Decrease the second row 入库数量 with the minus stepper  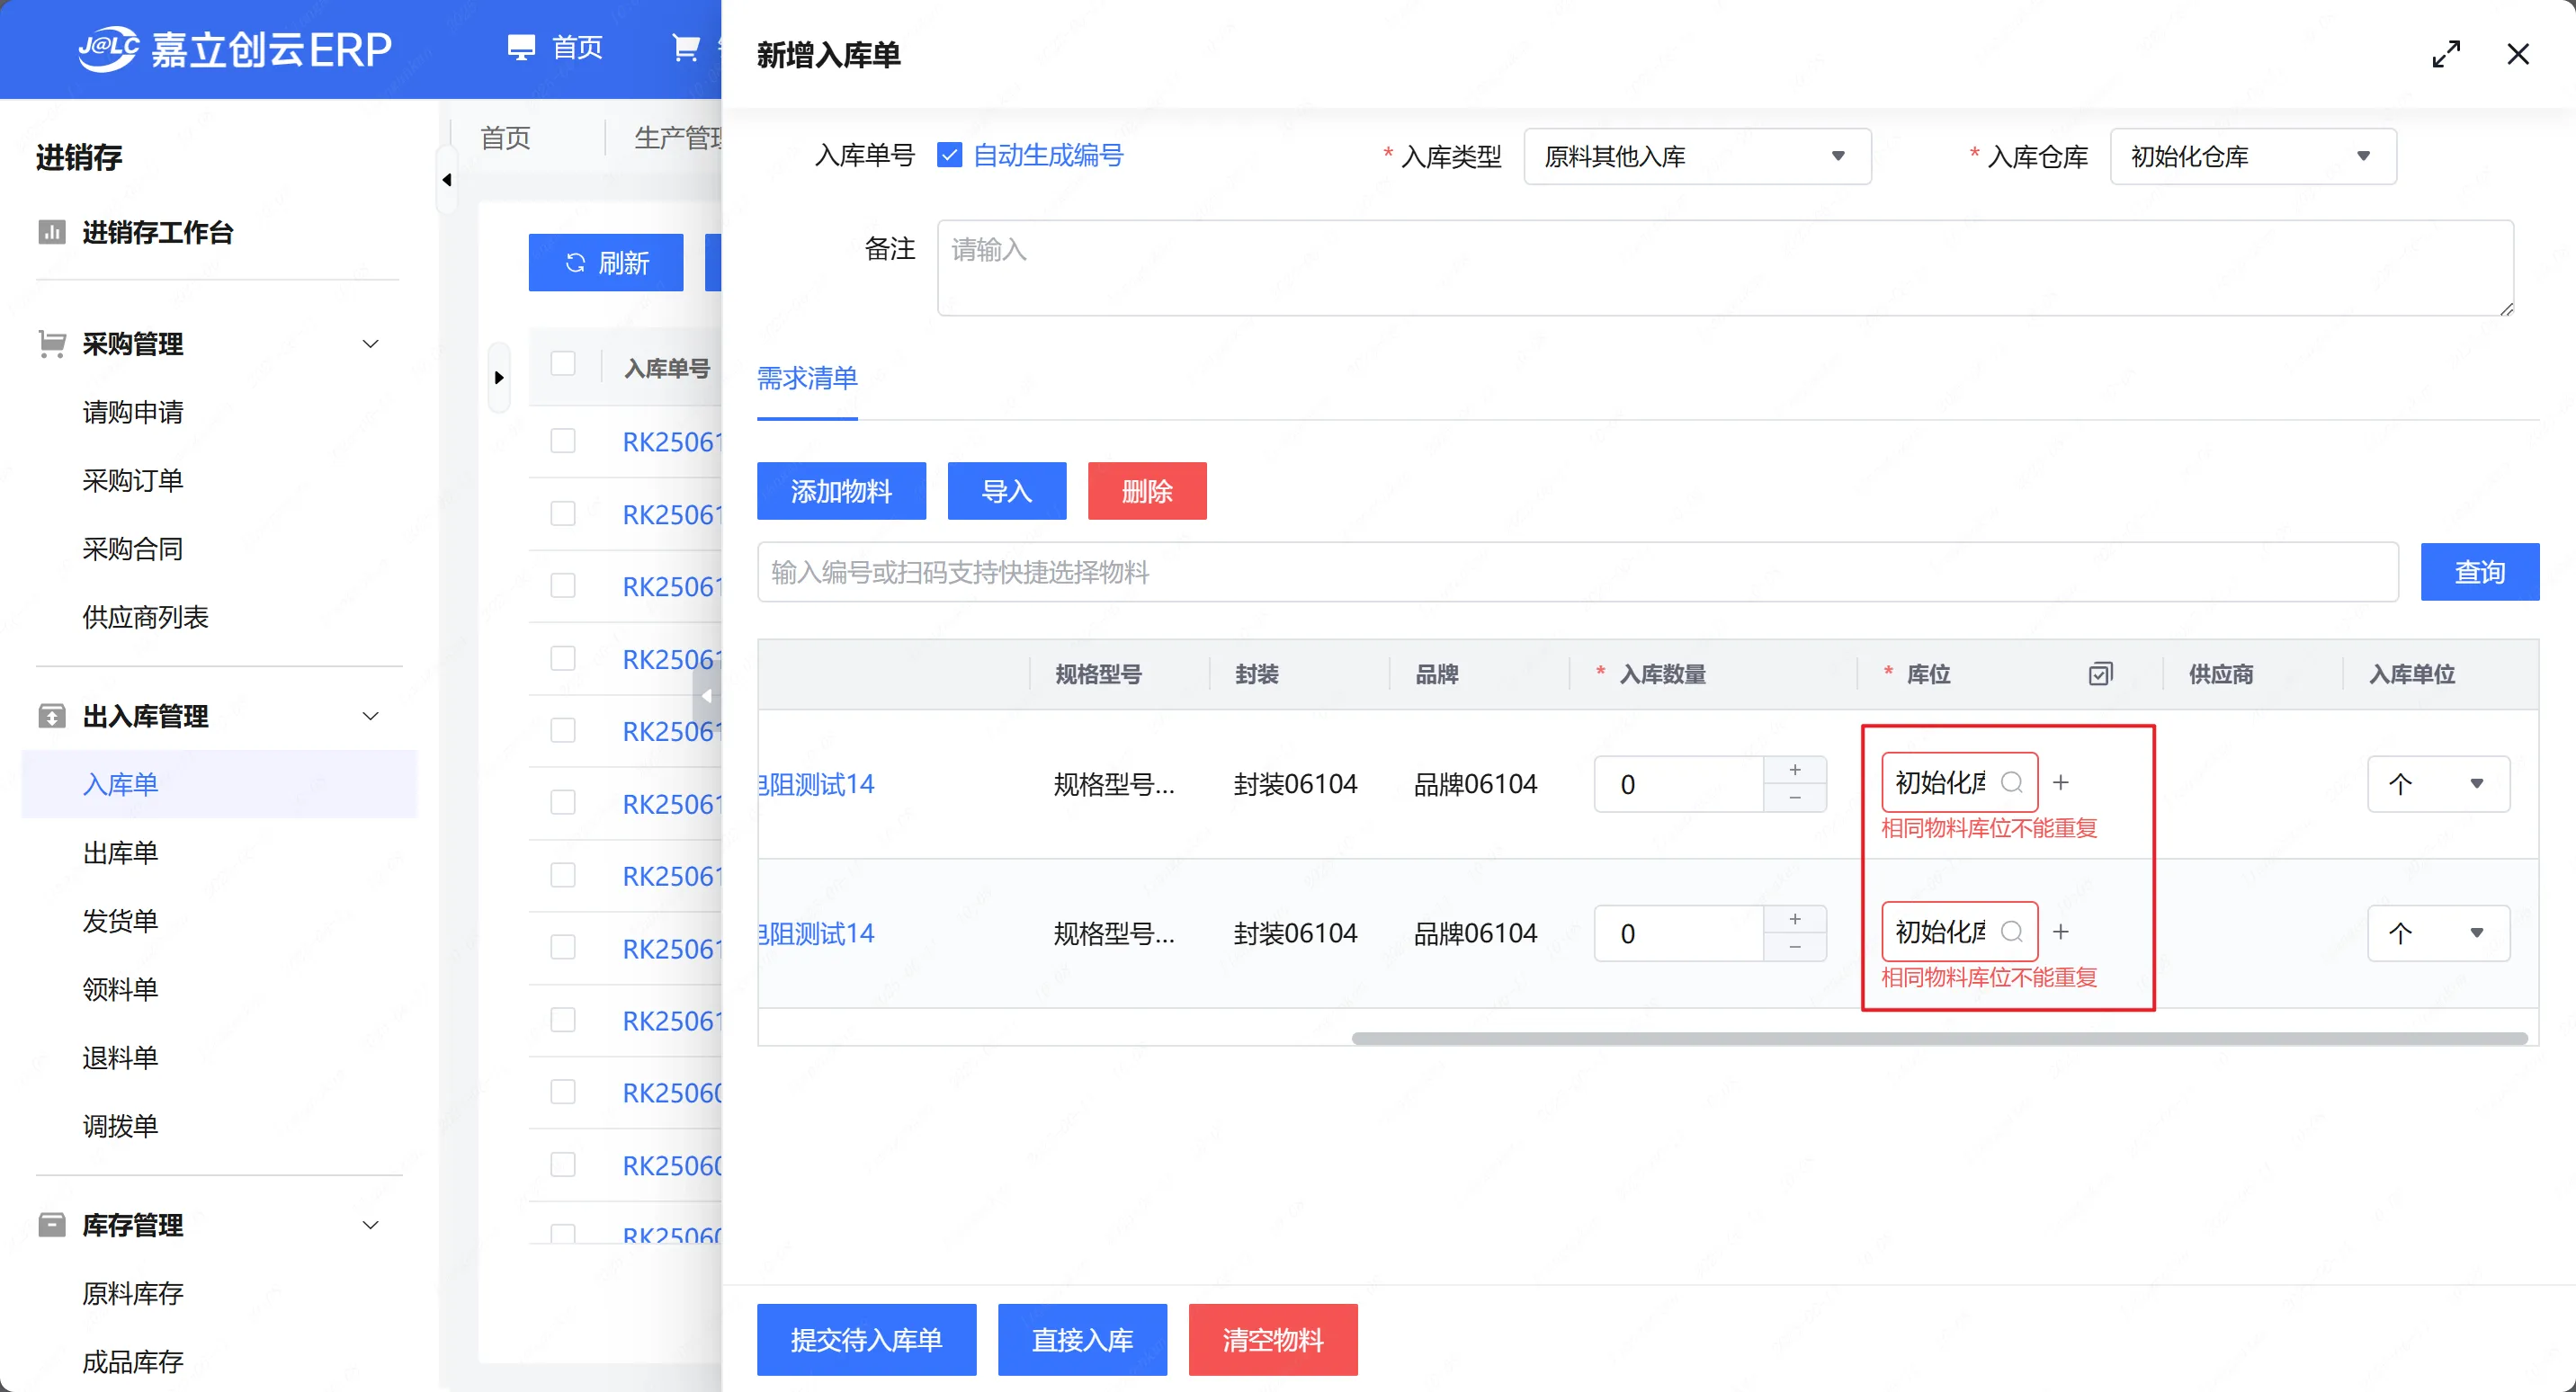tap(1795, 947)
